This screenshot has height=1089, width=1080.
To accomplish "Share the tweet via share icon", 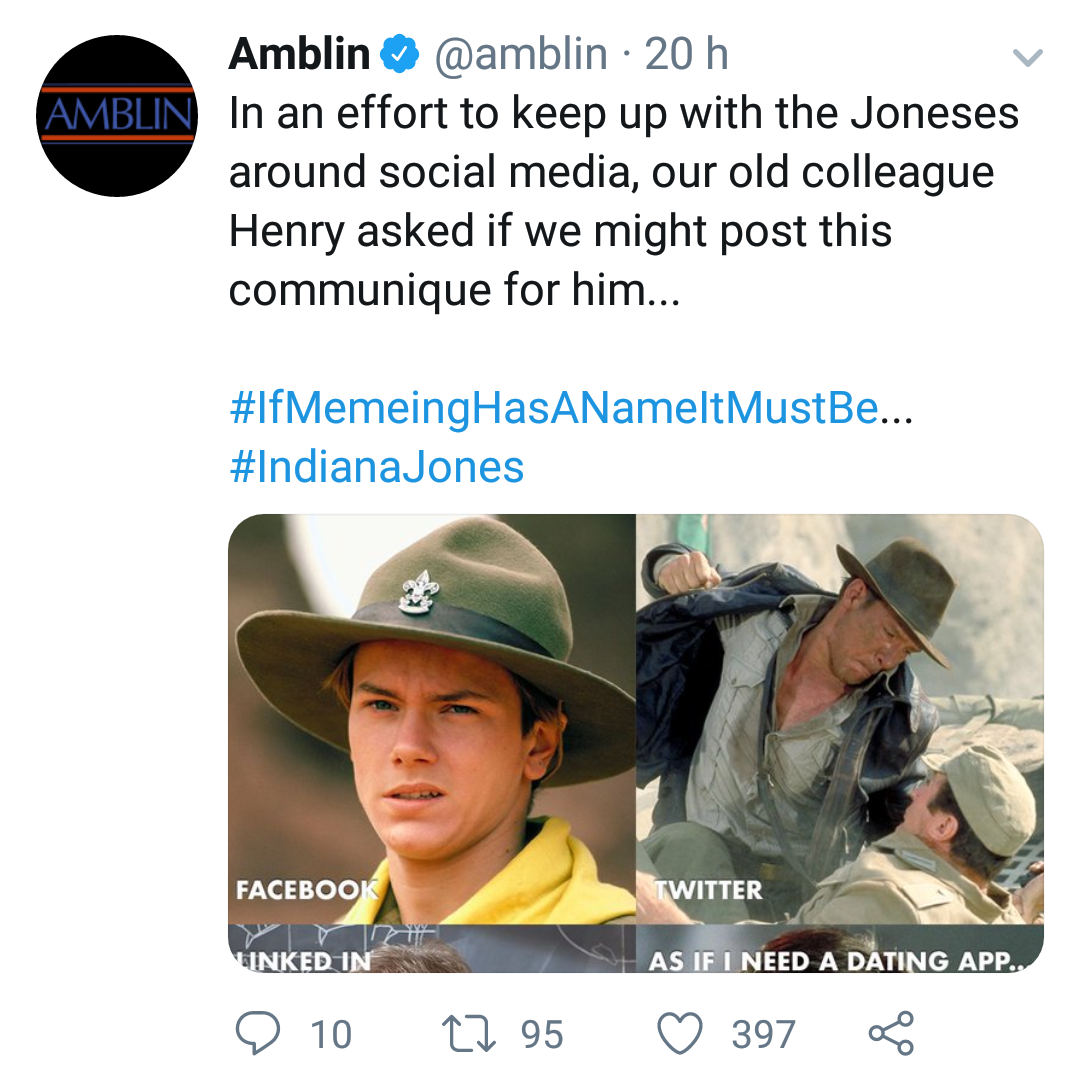I will pos(890,1033).
